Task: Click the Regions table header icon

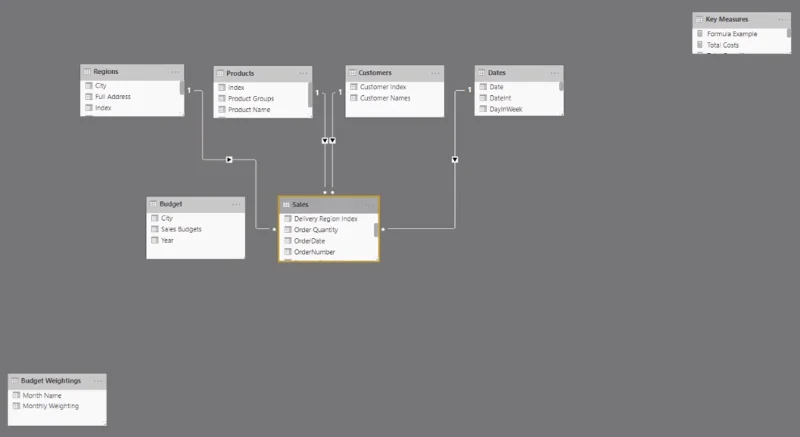Action: tap(87, 71)
